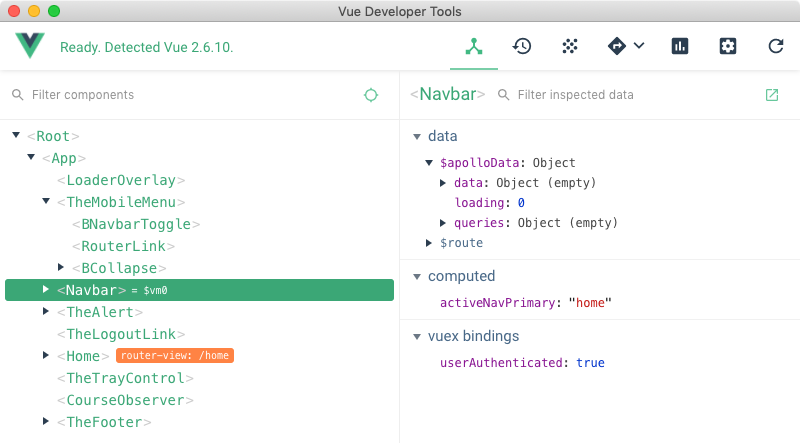Expand the BCollapse node arrow

point(61,267)
